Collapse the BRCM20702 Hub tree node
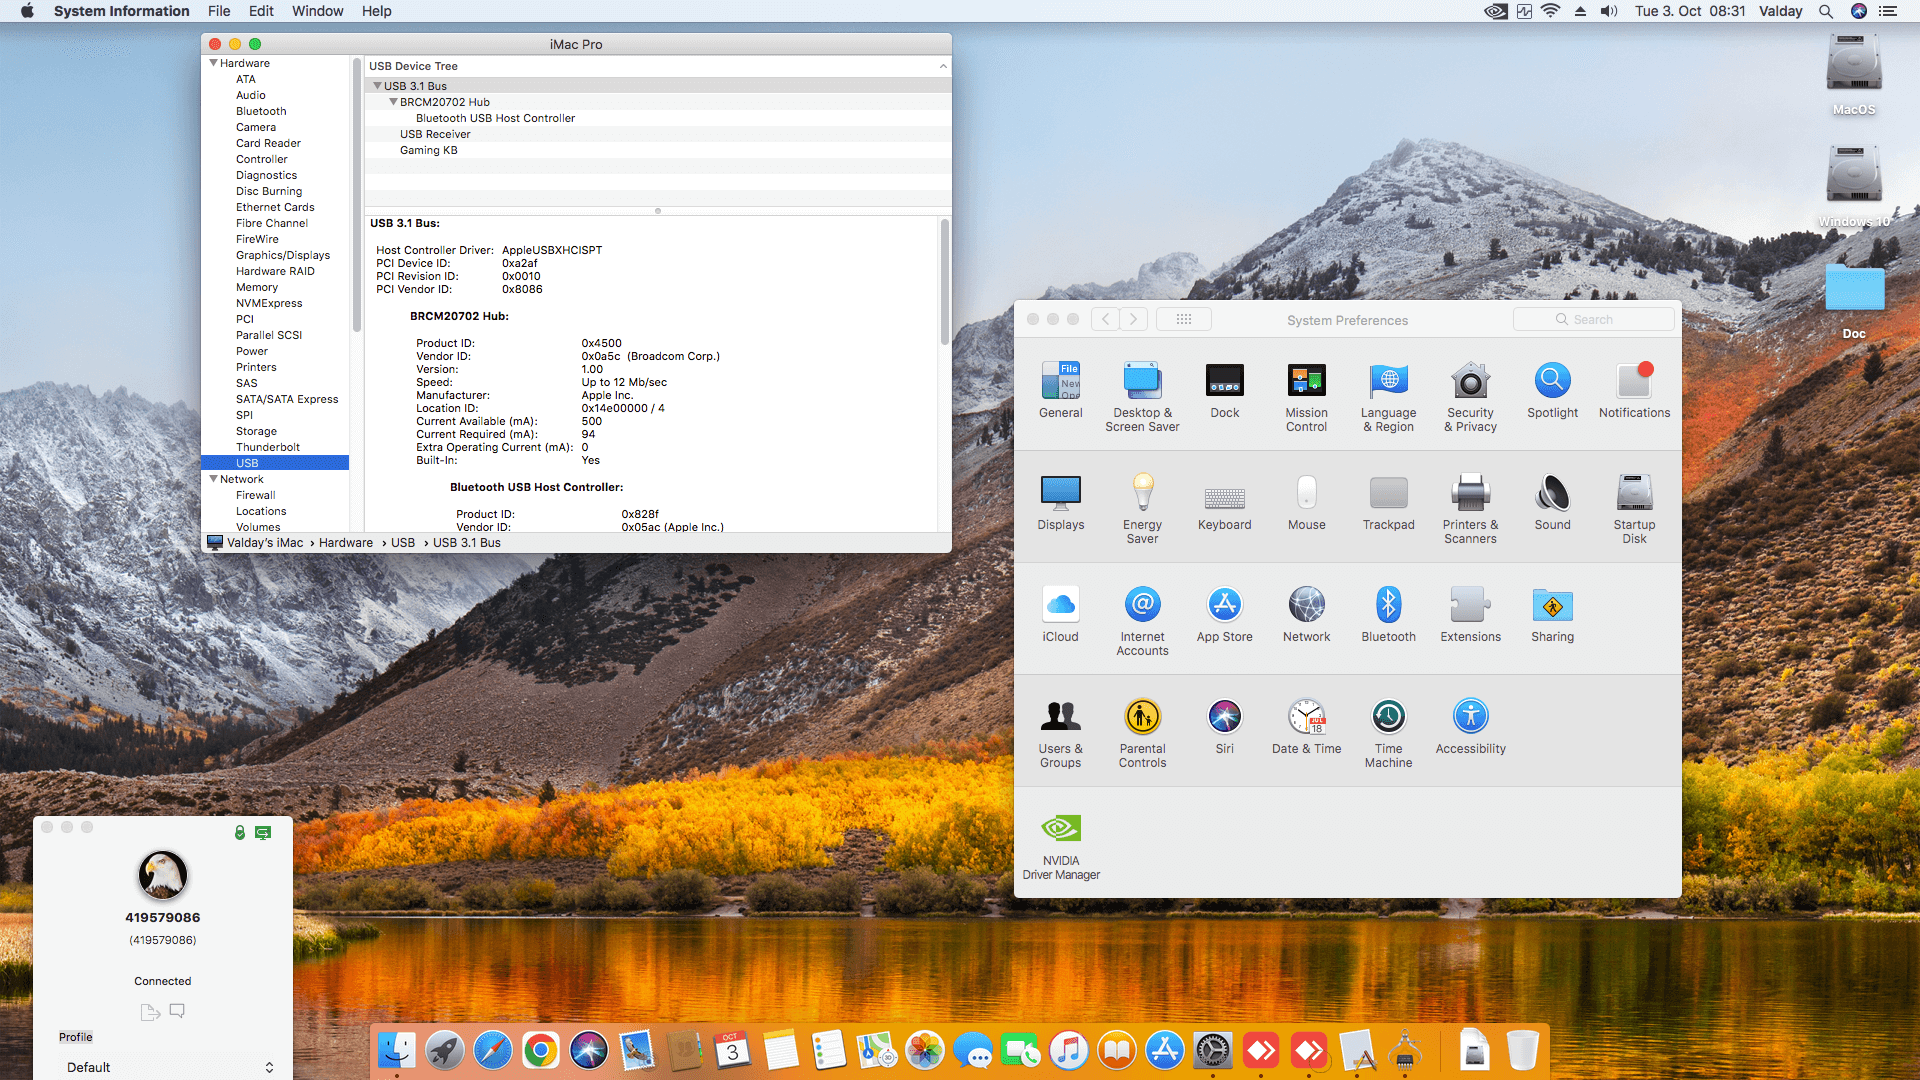 tap(393, 102)
